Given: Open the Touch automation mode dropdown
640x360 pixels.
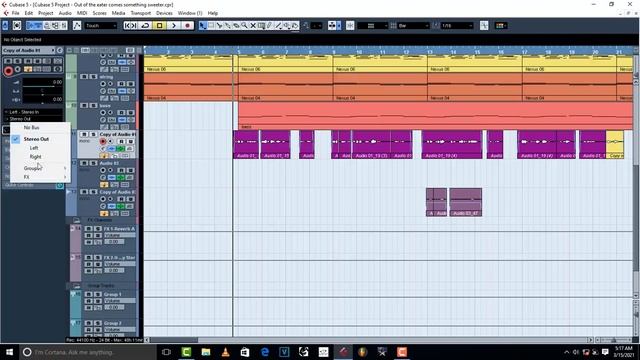Looking at the screenshot, I should (101, 26).
